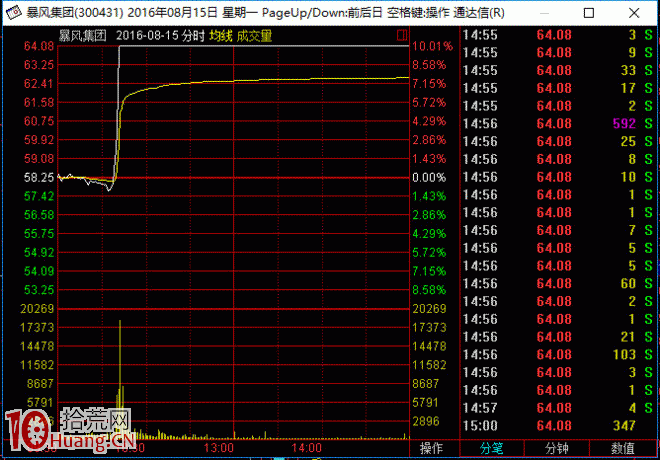Maximize the 暴风集团 window
The image size is (660, 460).
(x=589, y=13)
